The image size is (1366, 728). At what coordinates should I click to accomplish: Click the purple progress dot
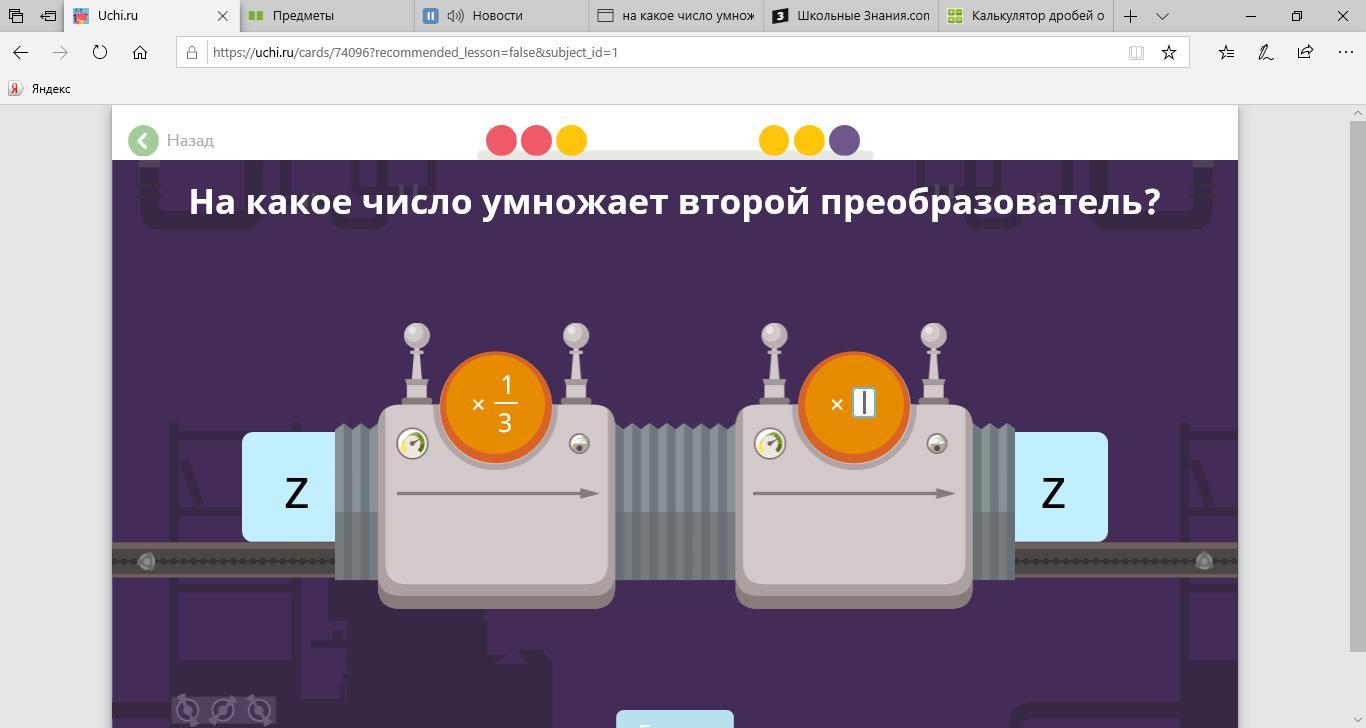click(x=844, y=141)
